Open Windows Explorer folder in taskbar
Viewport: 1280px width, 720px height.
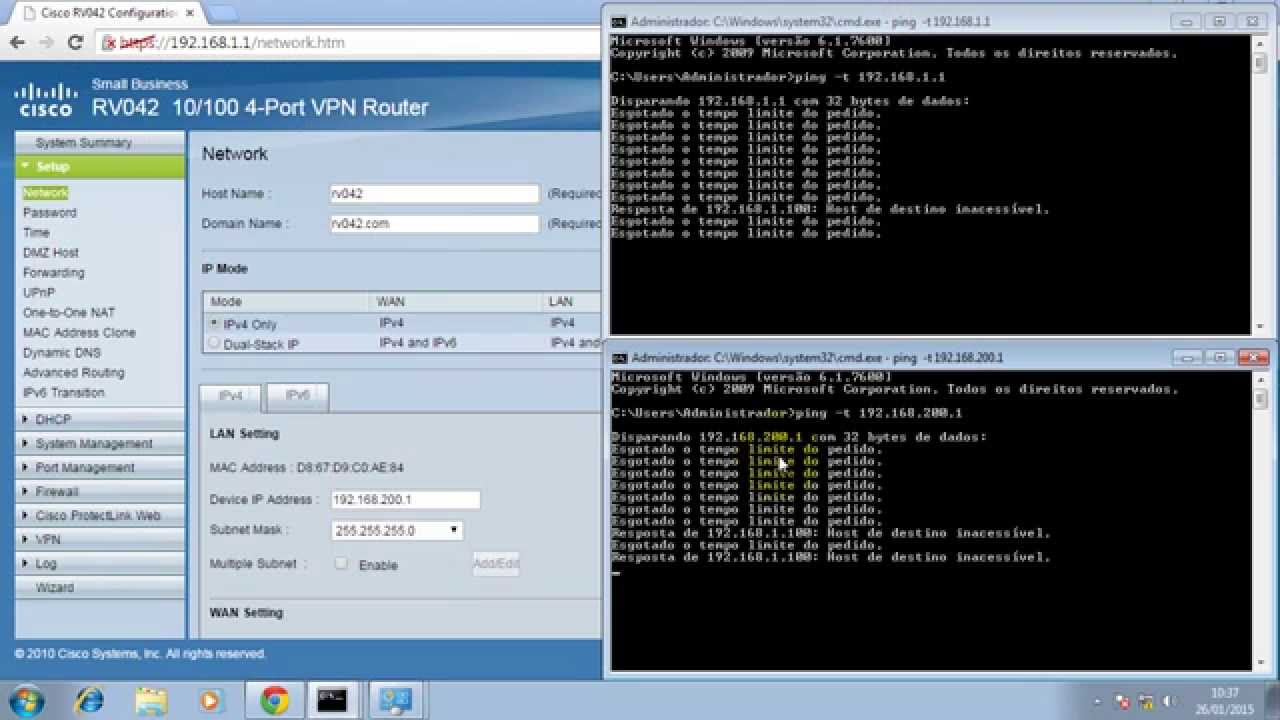pos(151,700)
